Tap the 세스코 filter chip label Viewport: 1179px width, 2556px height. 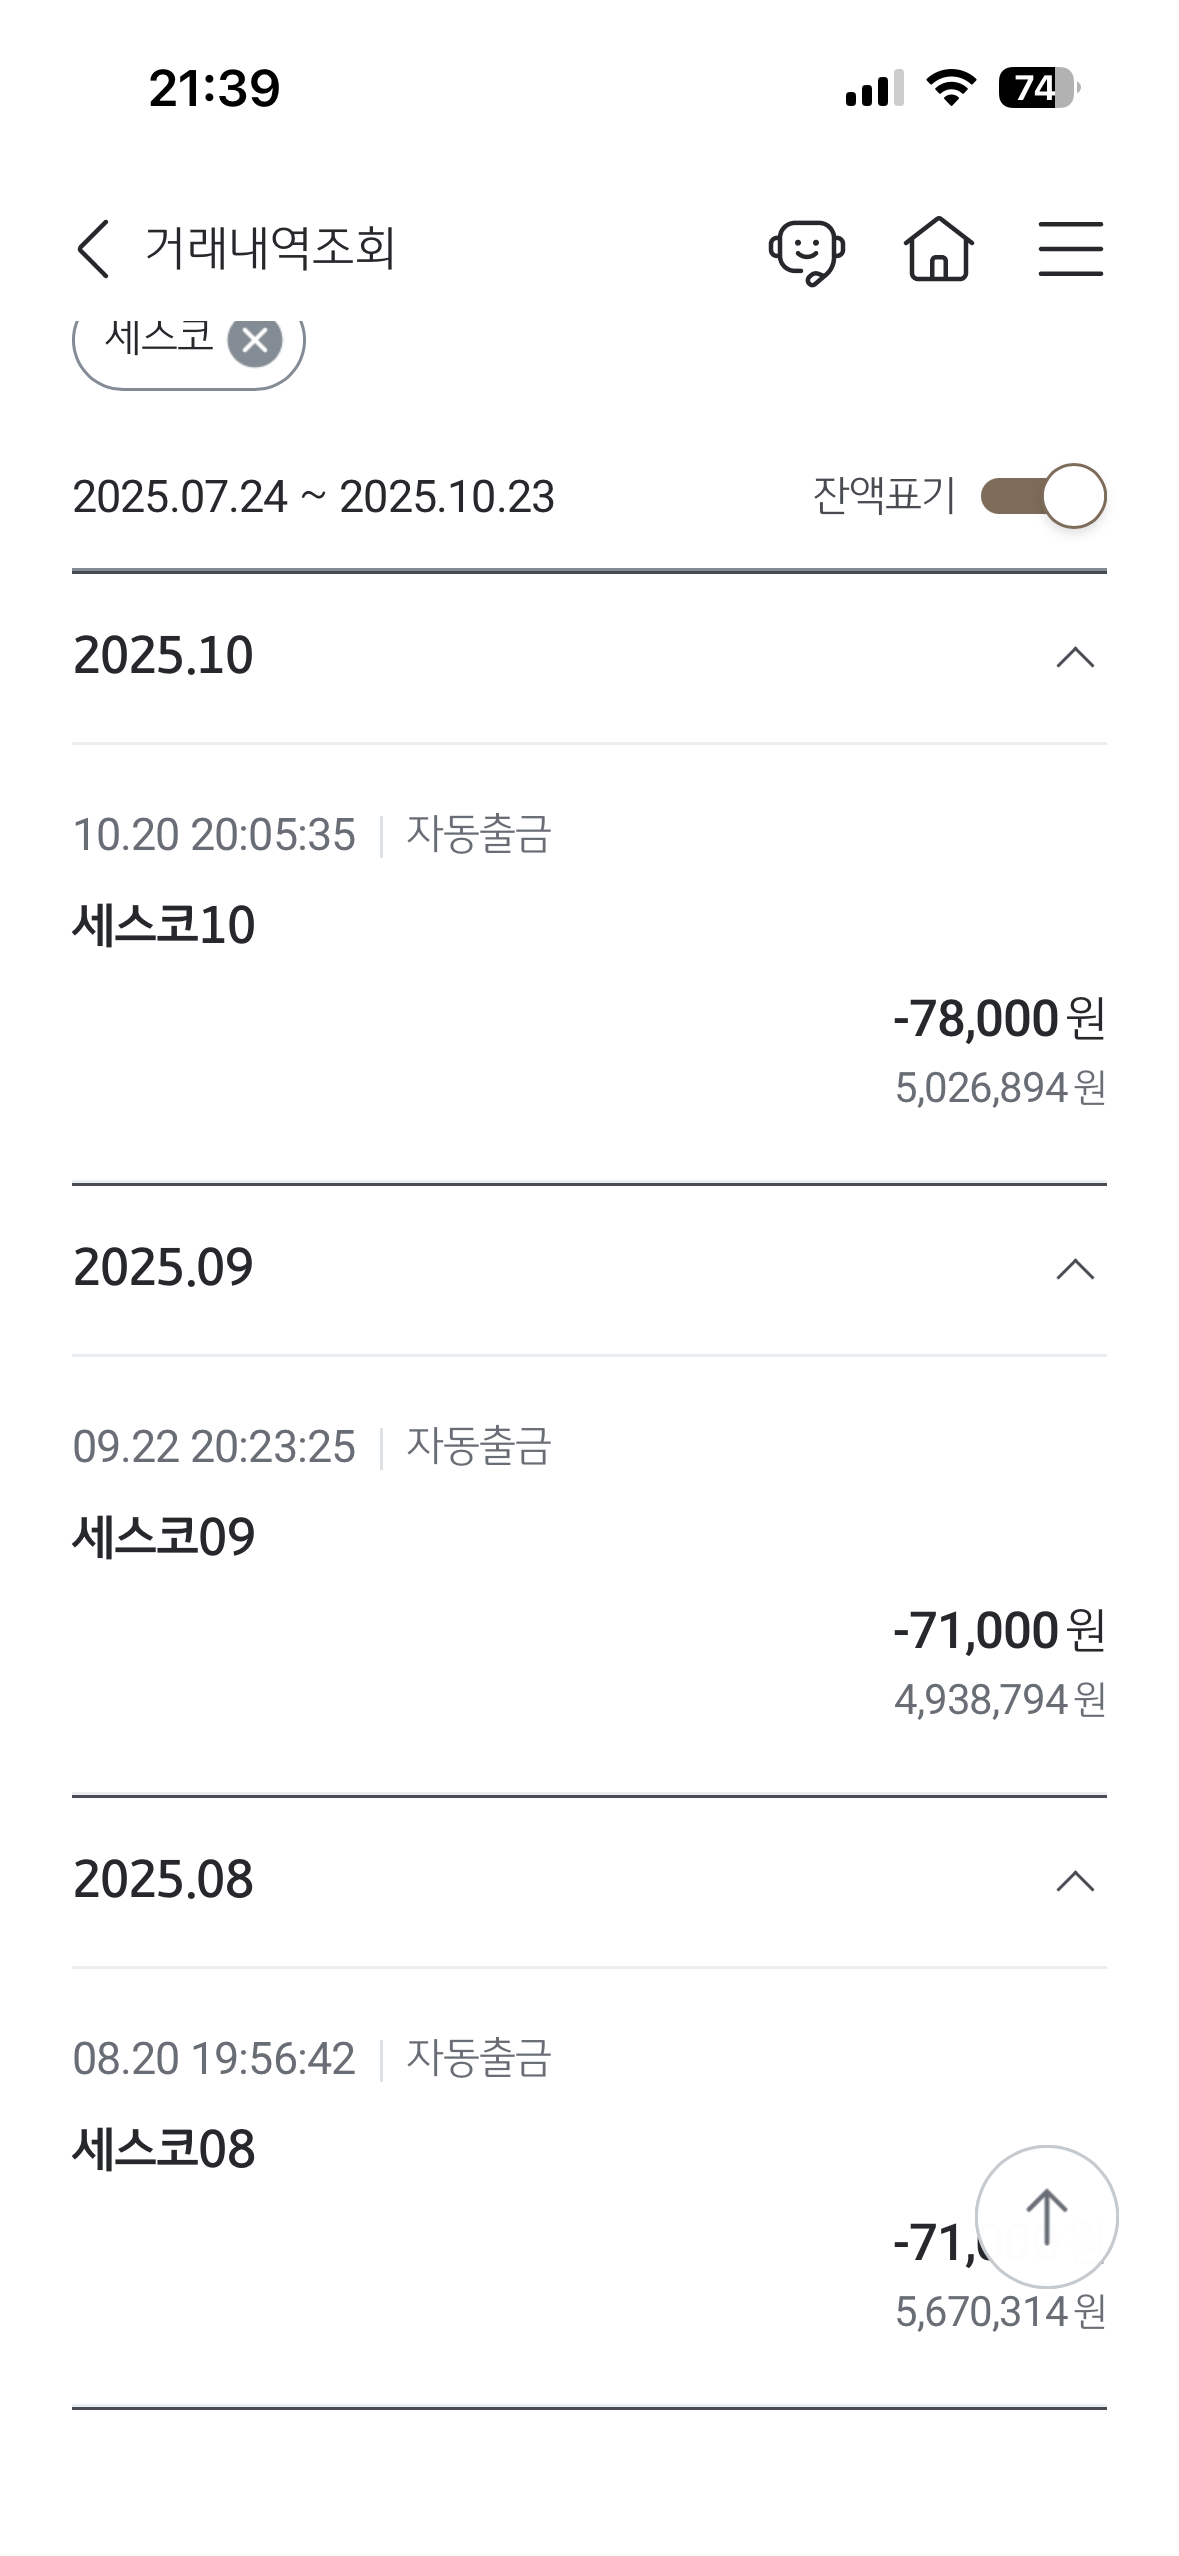click(x=160, y=338)
